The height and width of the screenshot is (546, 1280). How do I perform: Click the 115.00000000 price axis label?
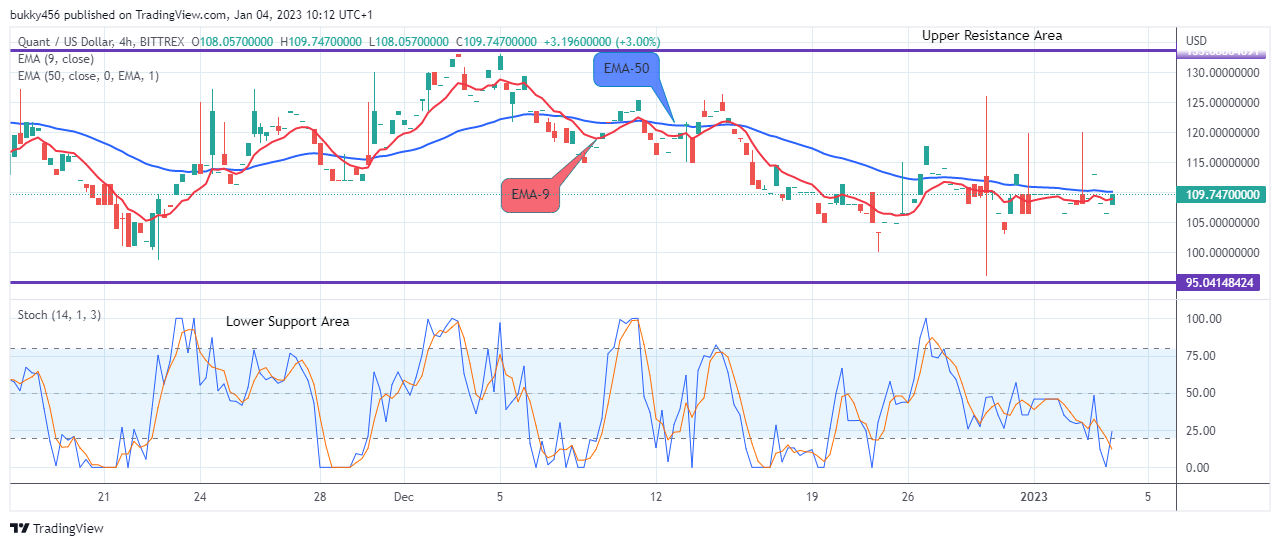1223,163
